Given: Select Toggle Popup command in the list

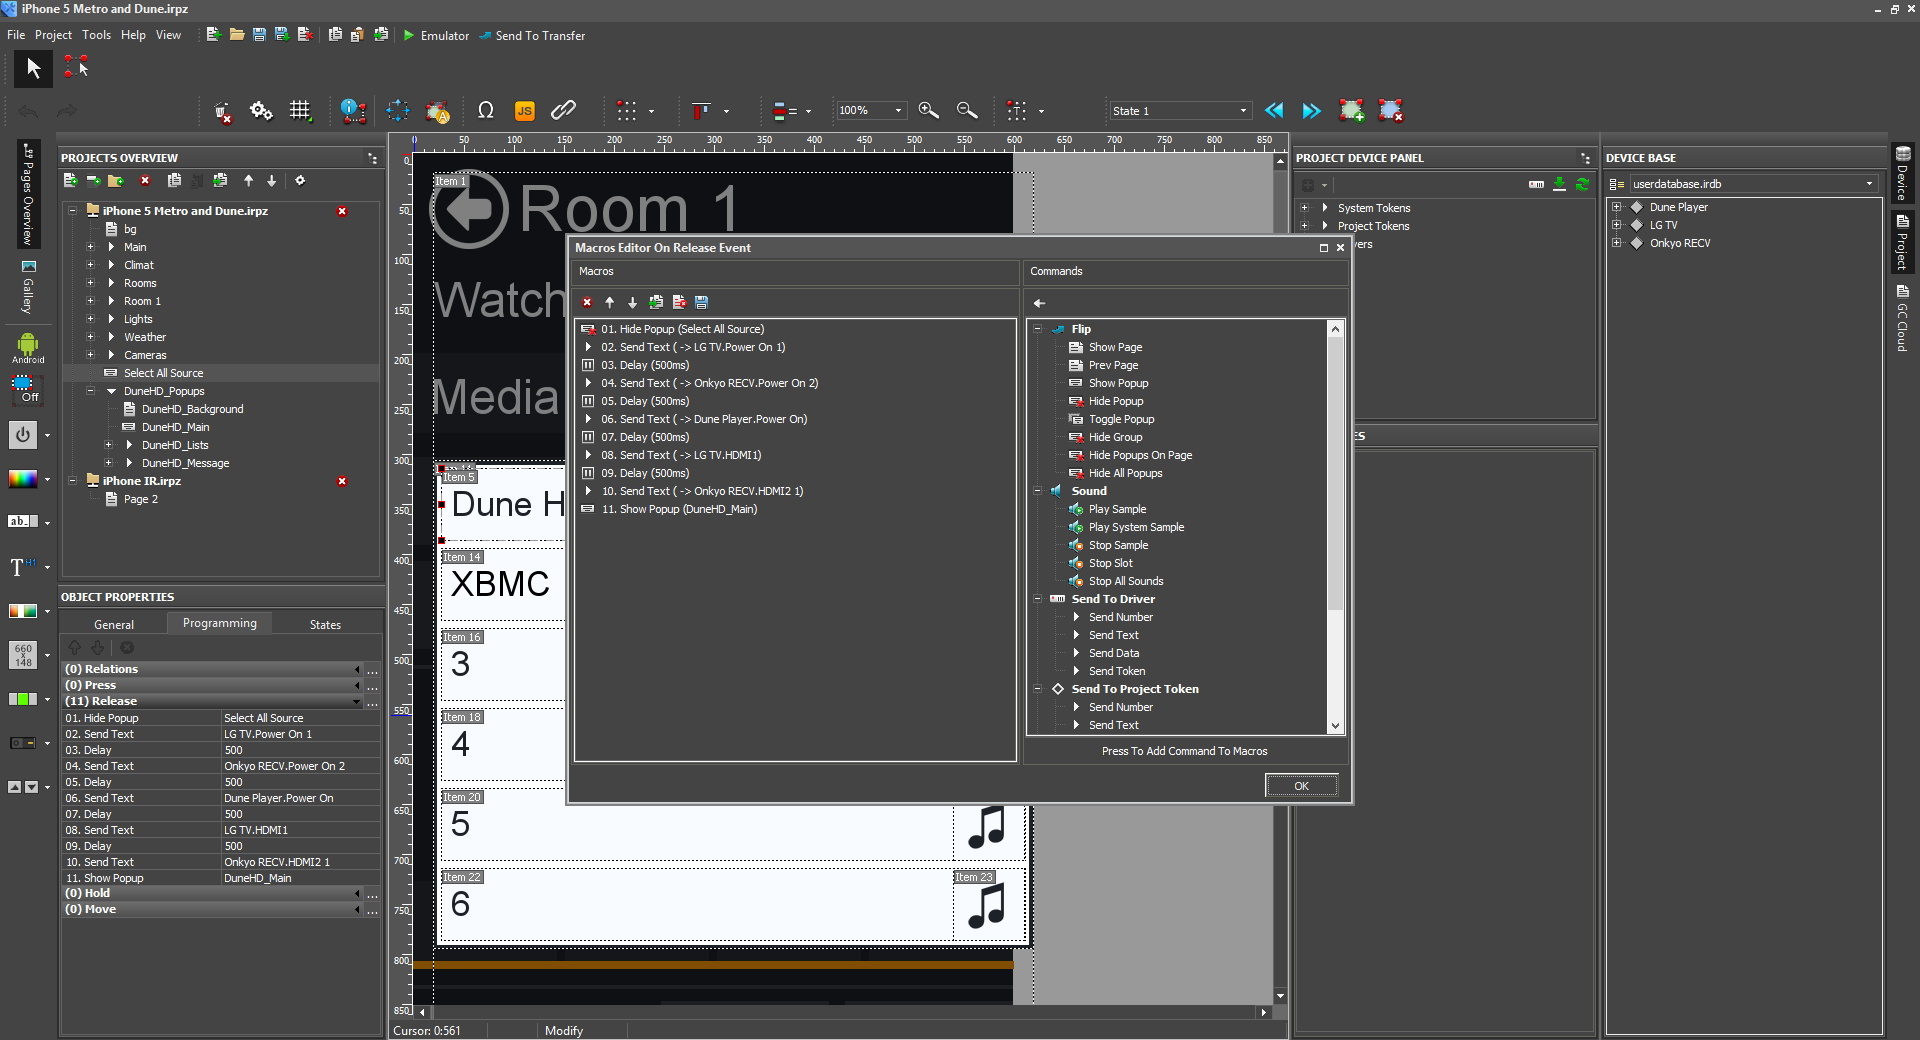Looking at the screenshot, I should coord(1121,419).
